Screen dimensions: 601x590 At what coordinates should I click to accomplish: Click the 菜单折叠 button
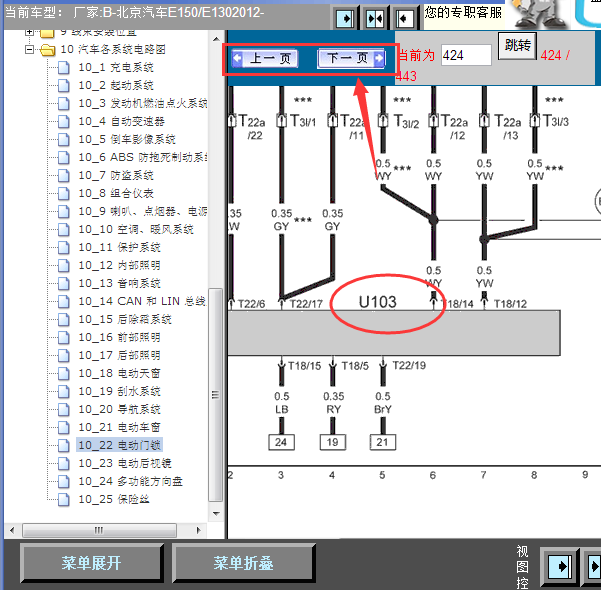pyautogui.click(x=243, y=563)
